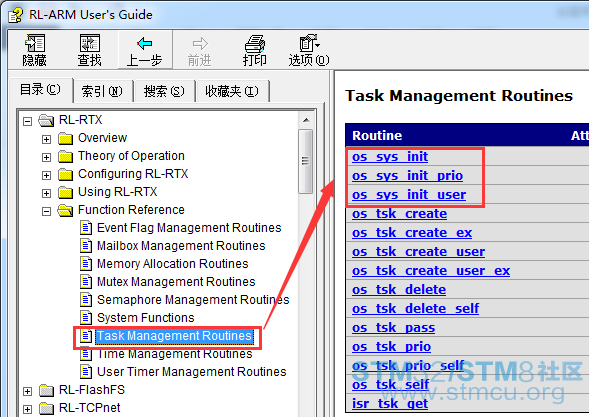Expand the RL-FlashFS tree node
This screenshot has width=589, height=417.
click(x=27, y=391)
